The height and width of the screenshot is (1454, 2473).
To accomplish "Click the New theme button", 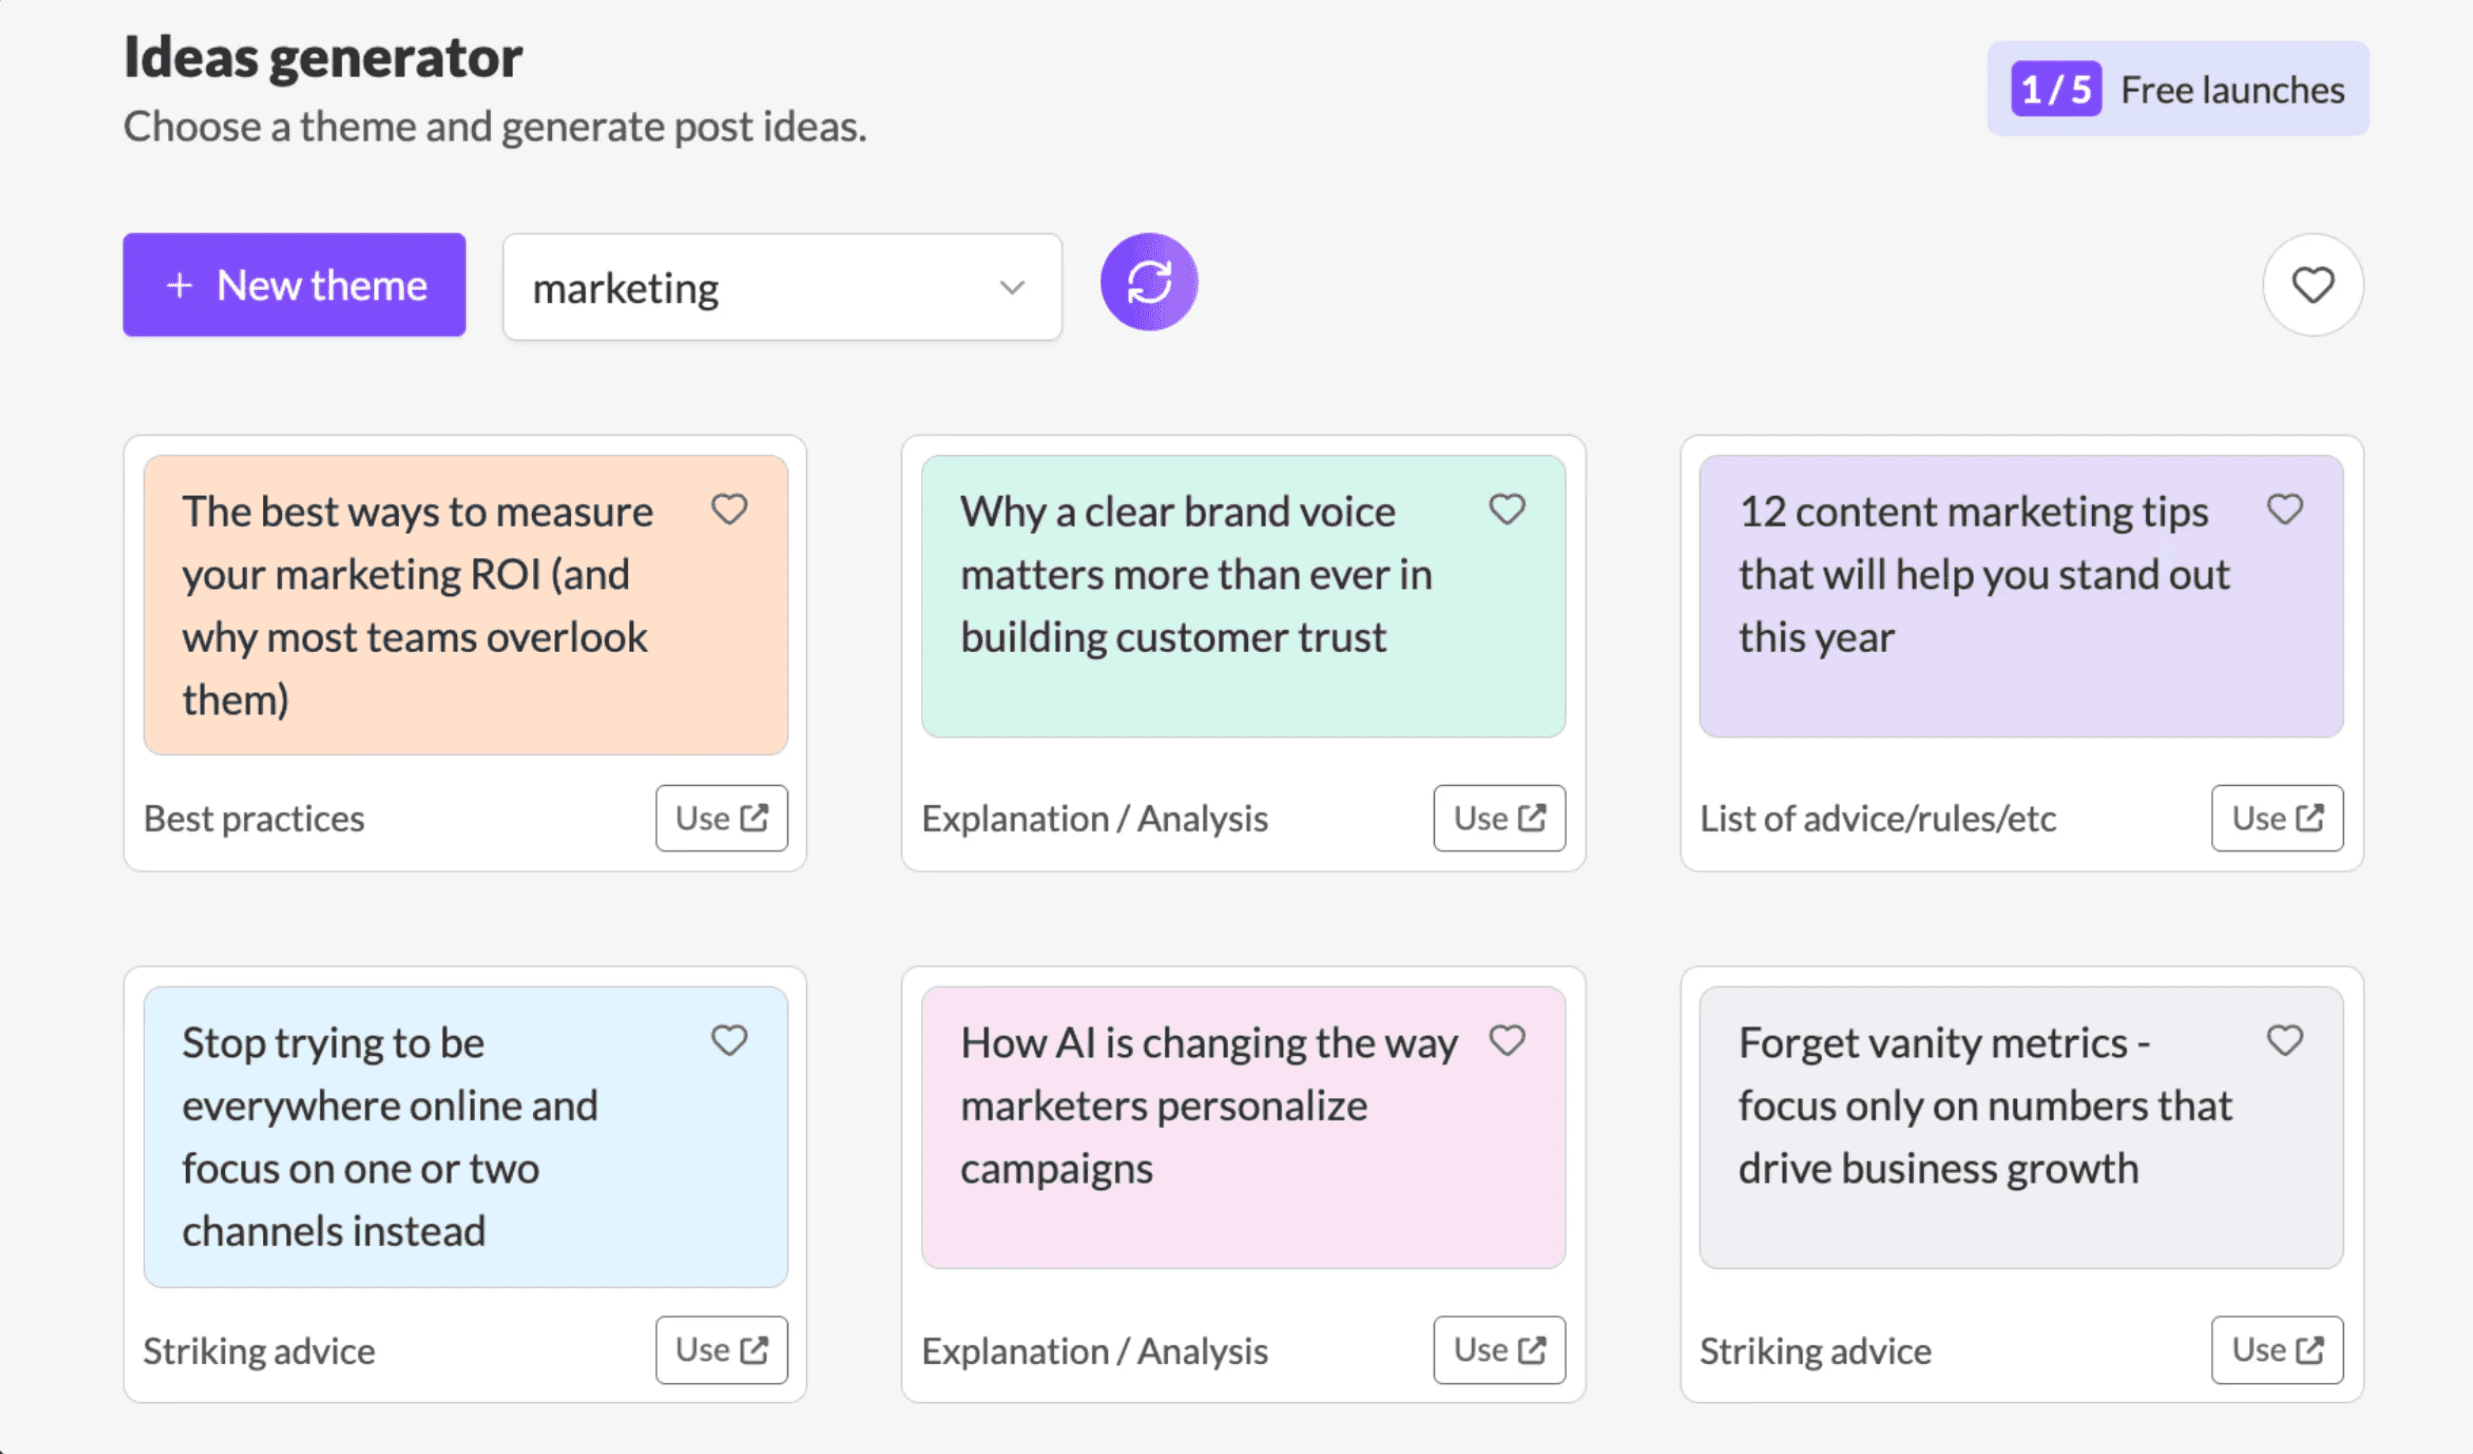I will [x=294, y=285].
